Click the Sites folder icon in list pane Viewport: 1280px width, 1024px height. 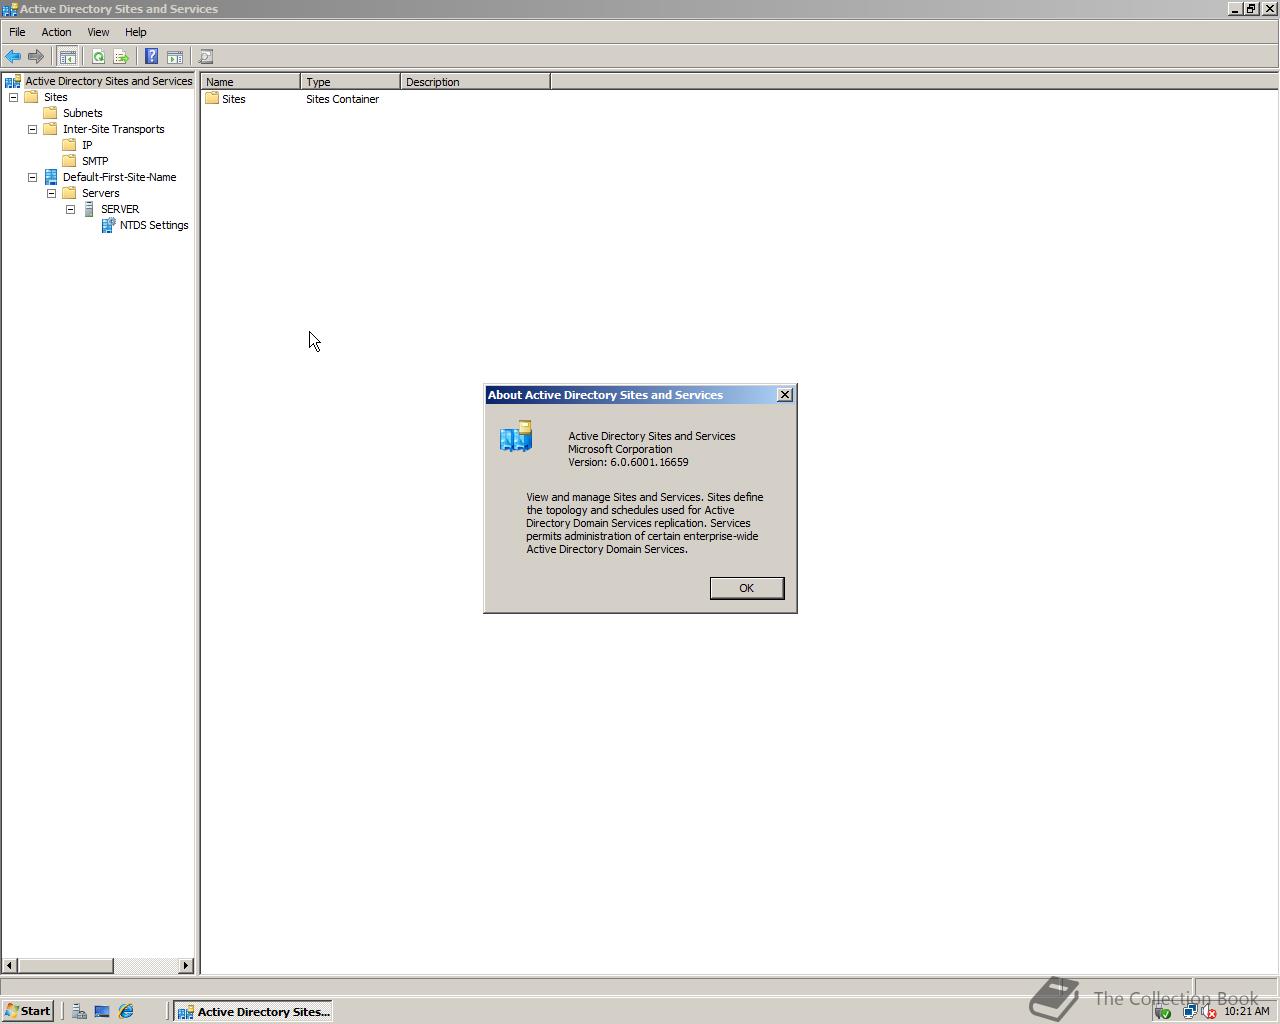pyautogui.click(x=212, y=99)
